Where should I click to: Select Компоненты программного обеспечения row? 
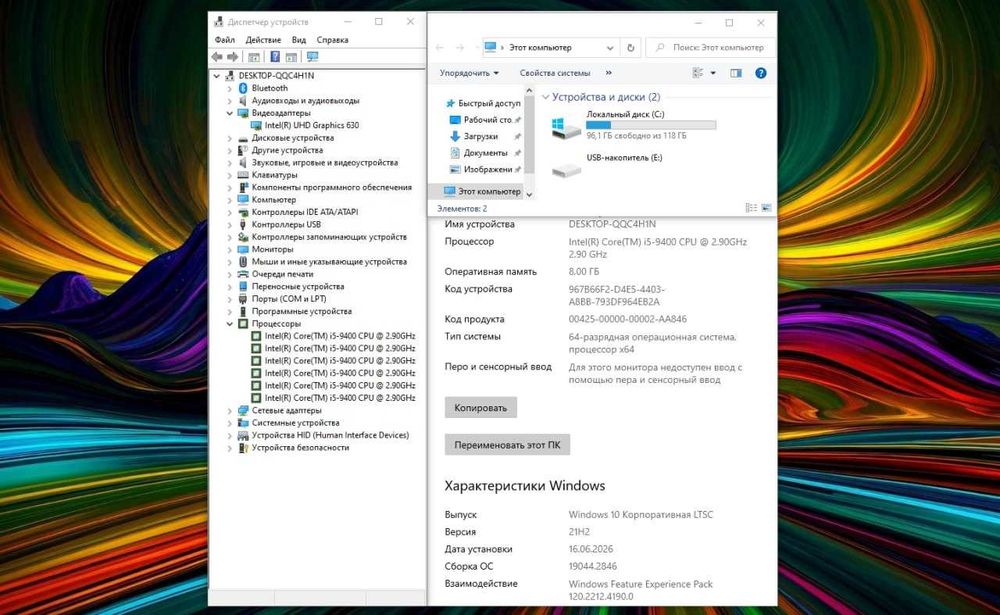332,188
